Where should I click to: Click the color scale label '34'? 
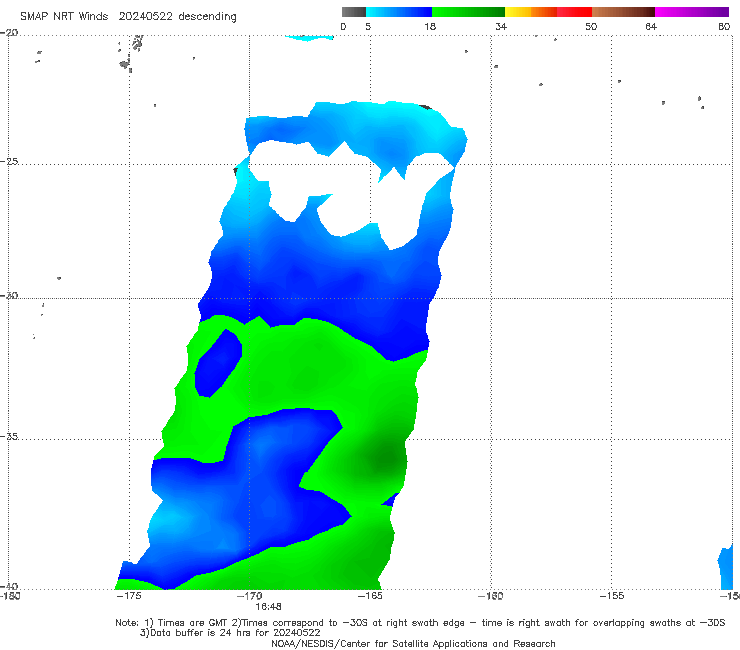click(501, 26)
